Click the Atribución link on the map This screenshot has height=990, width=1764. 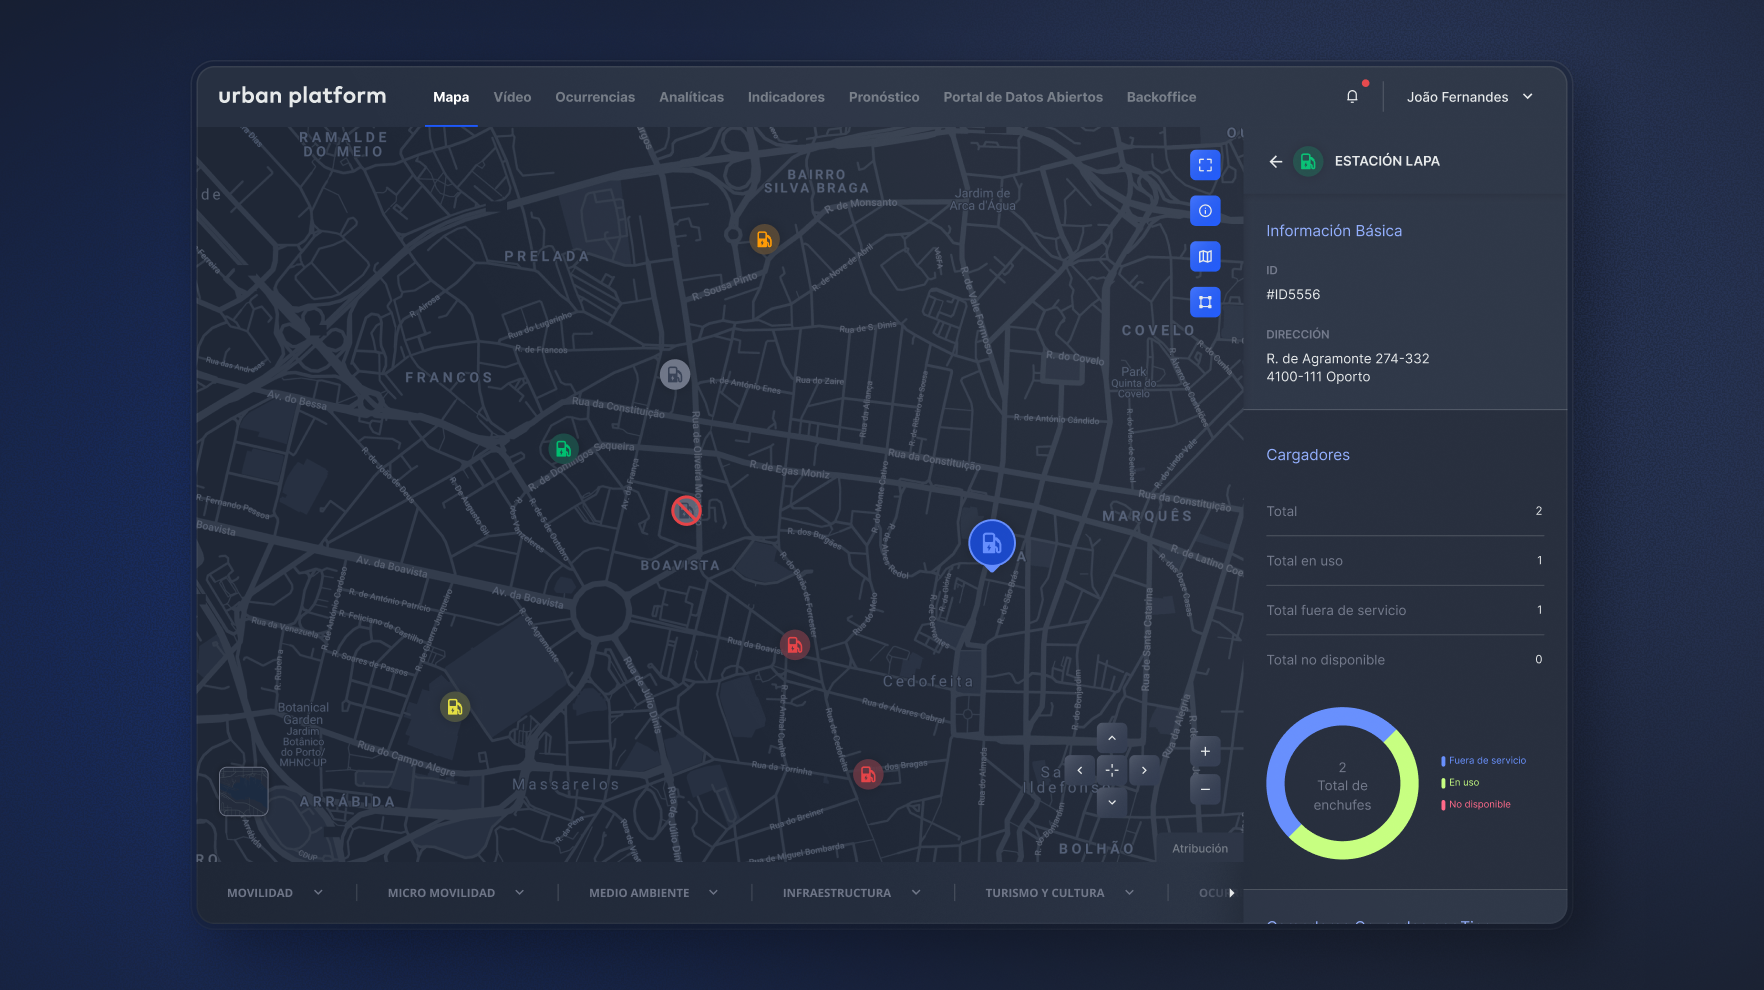[x=1199, y=849]
